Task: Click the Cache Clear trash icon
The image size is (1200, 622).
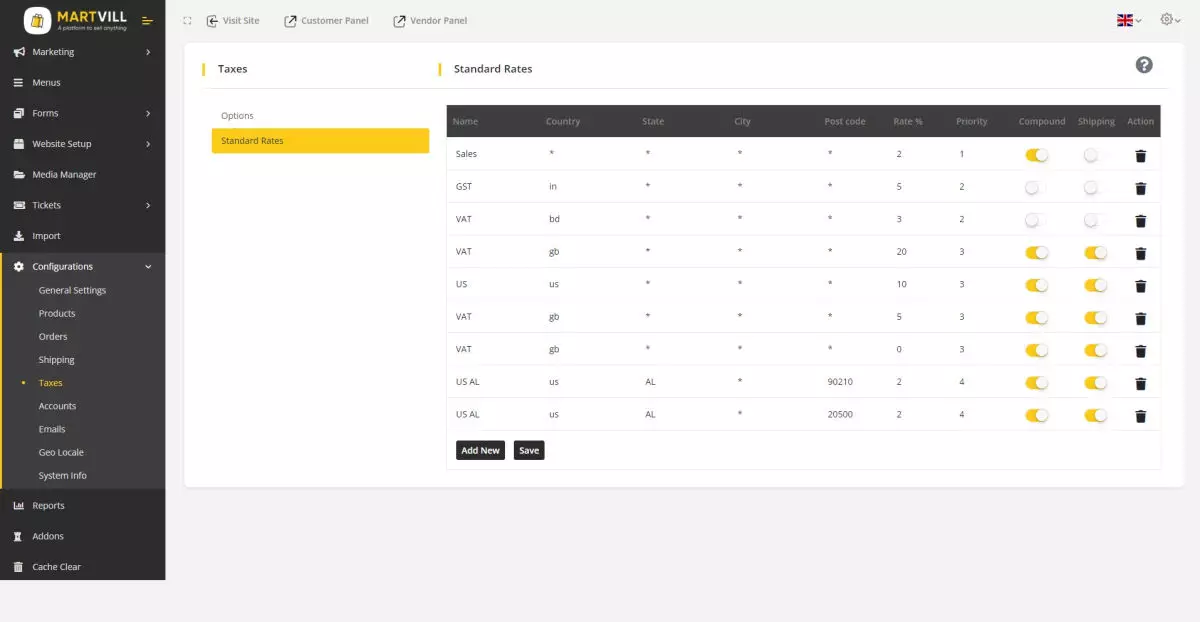Action: pyautogui.click(x=19, y=567)
